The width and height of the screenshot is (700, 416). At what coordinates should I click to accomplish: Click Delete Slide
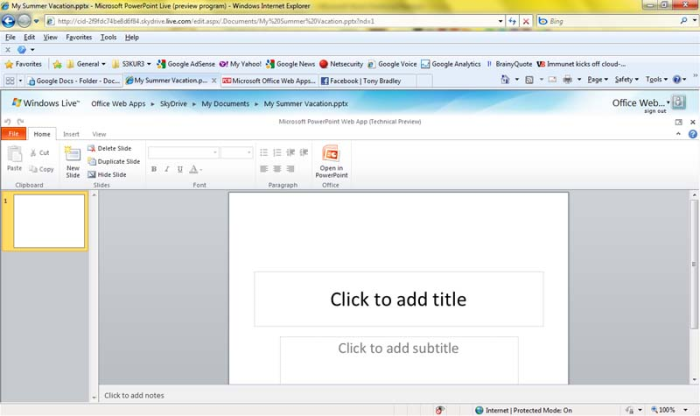109,148
